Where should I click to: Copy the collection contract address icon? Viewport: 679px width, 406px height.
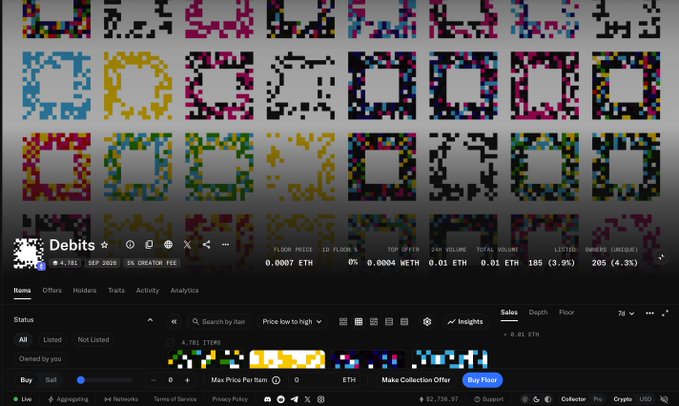click(x=149, y=245)
